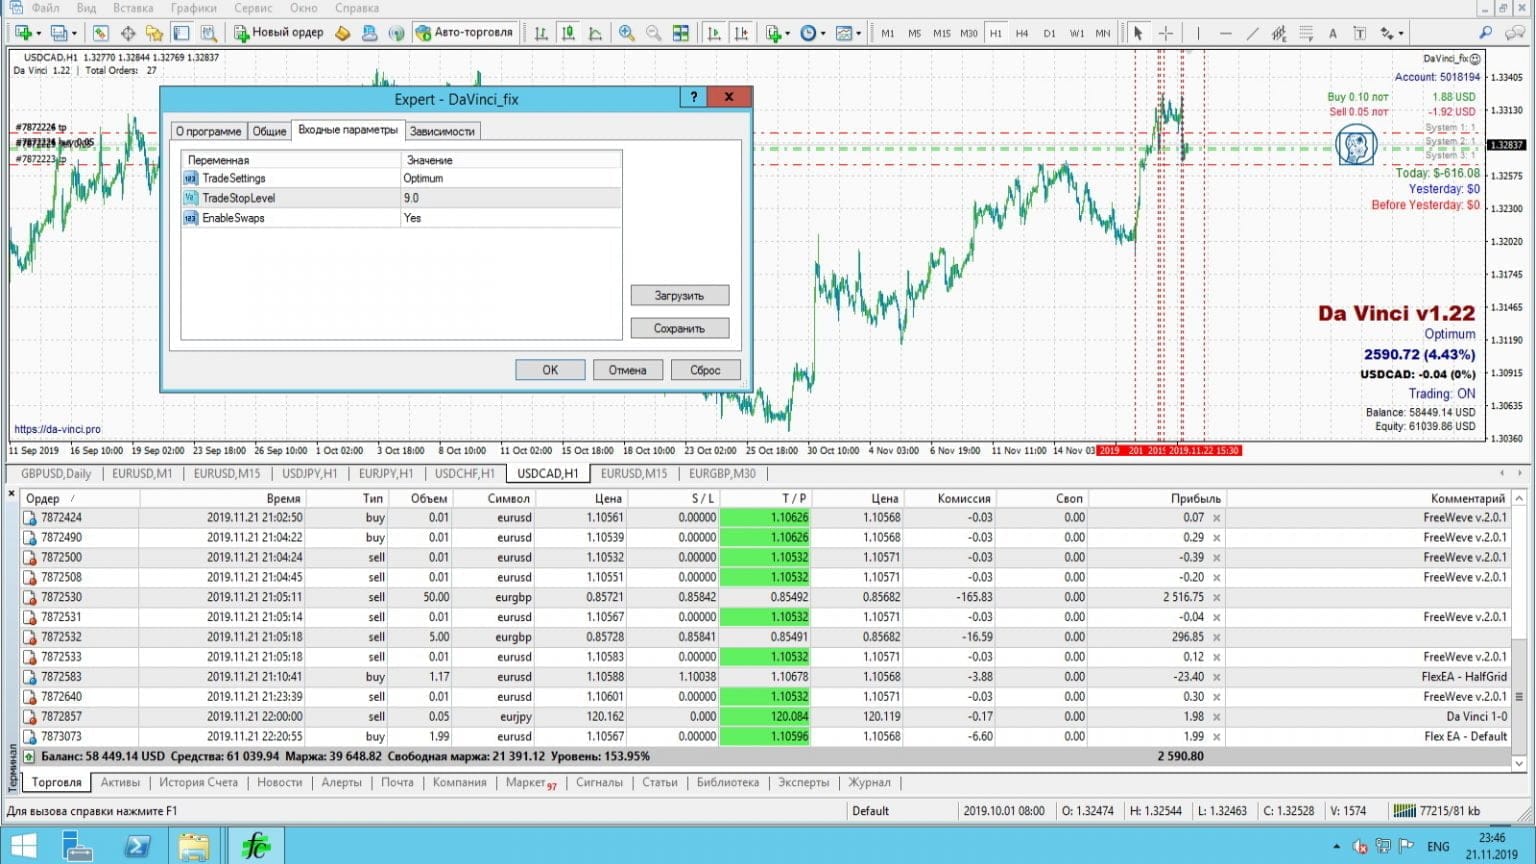Image resolution: width=1536 pixels, height=864 pixels.
Task: Select the Crosshair cursor tool
Action: click(1166, 32)
